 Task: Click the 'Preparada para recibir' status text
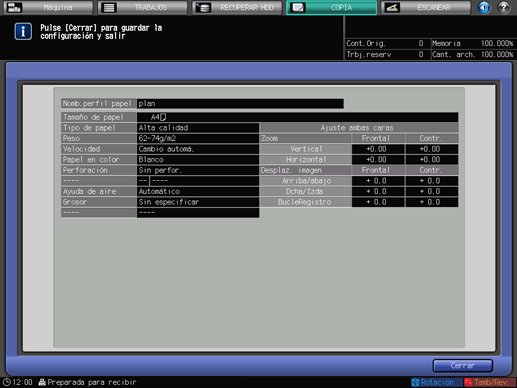pos(92,382)
